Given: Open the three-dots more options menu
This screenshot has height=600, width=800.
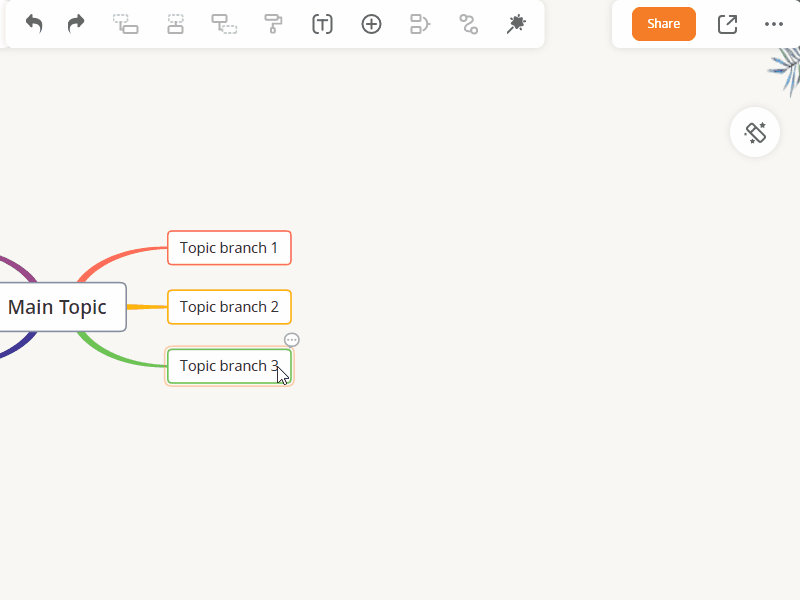Looking at the screenshot, I should [x=774, y=24].
